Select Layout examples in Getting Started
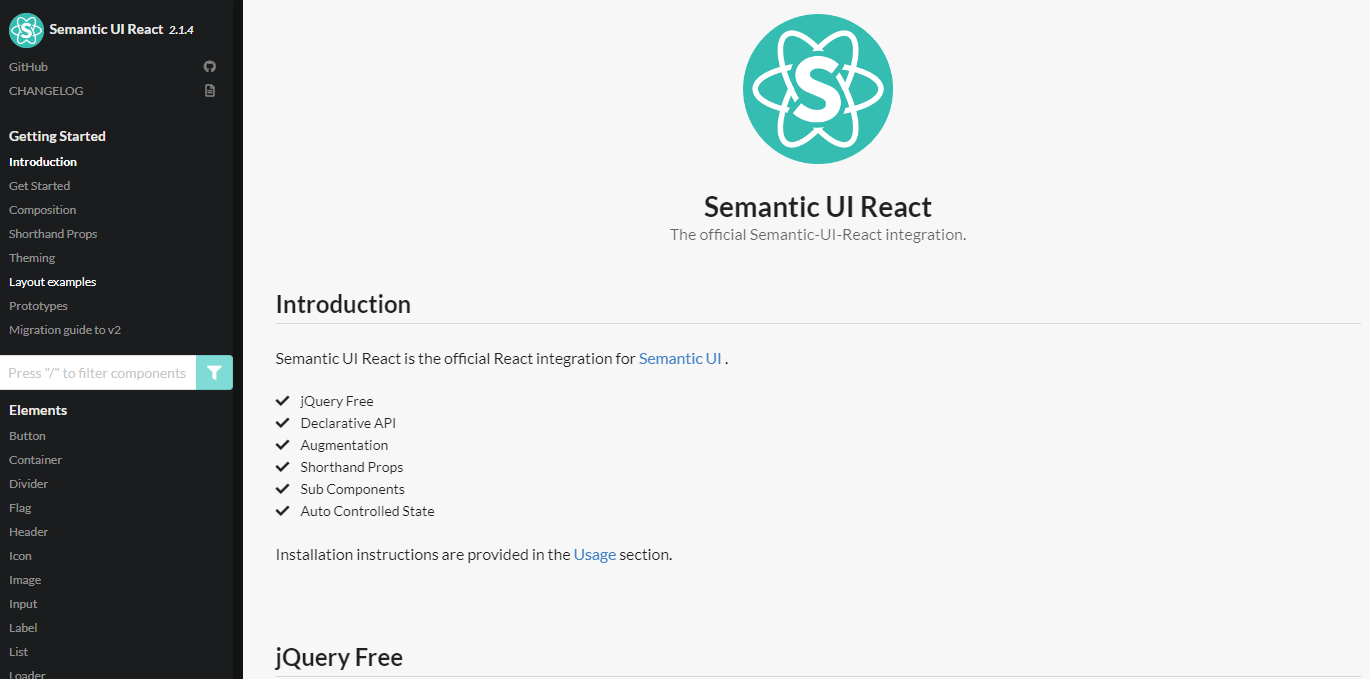The height and width of the screenshot is (679, 1370). (52, 281)
